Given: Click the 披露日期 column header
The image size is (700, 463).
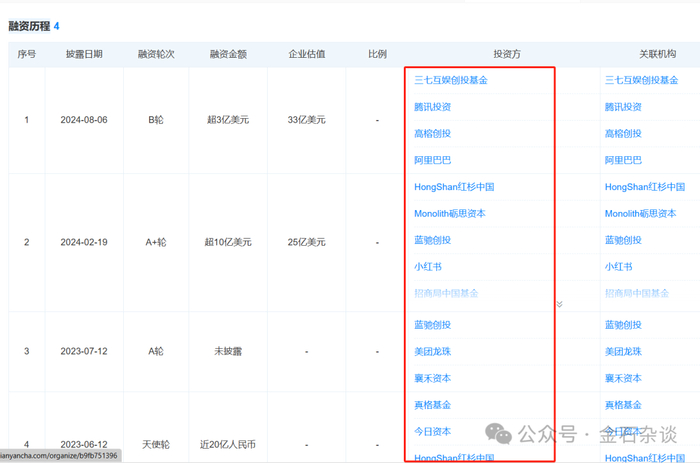Looking at the screenshot, I should tap(84, 54).
